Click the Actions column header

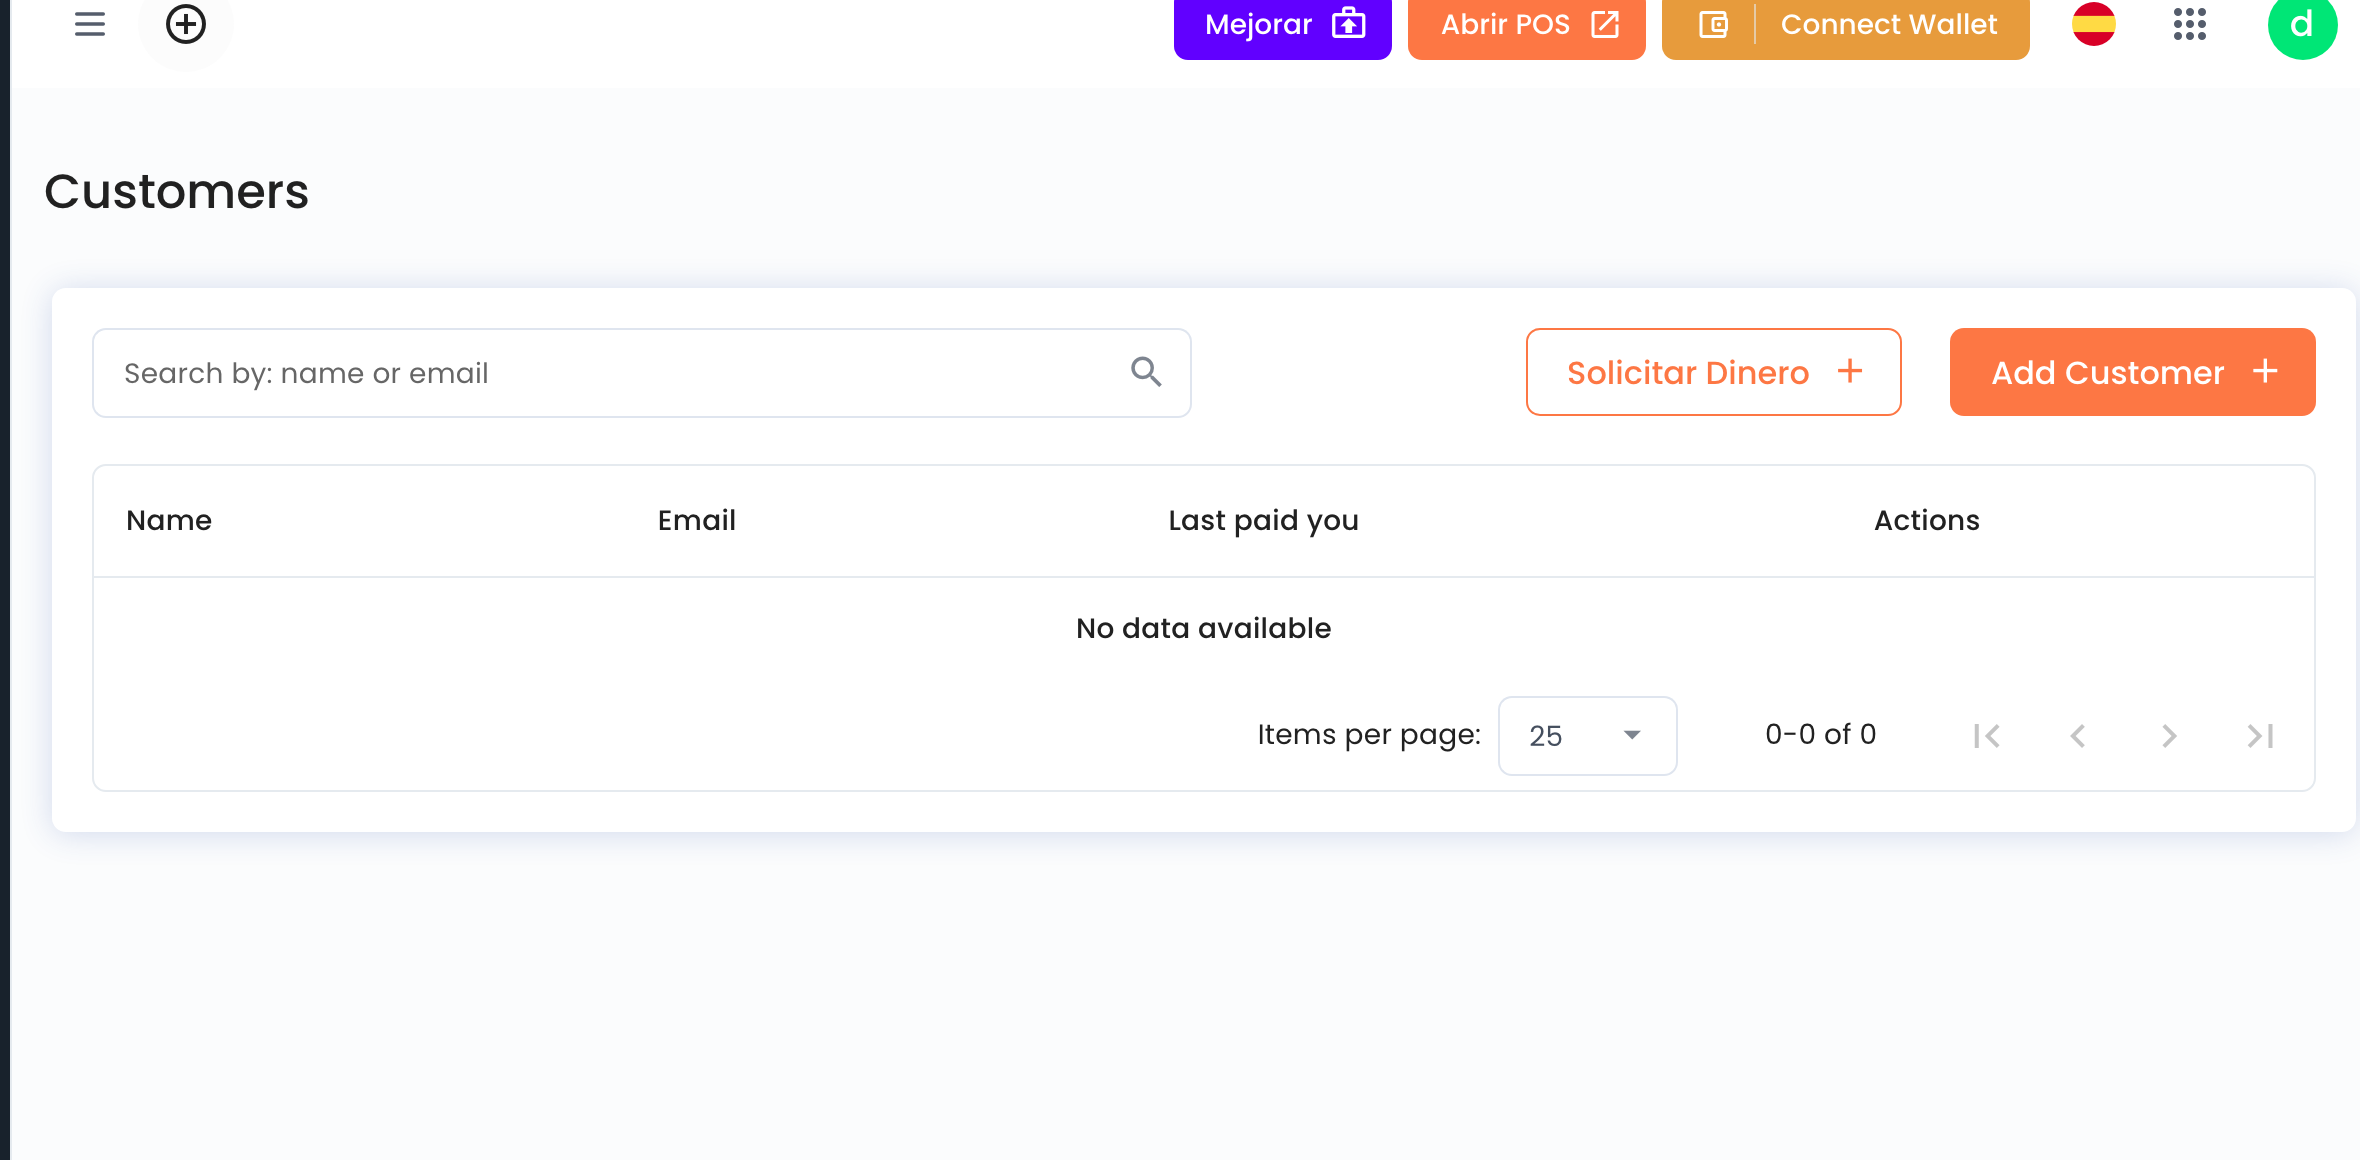1927,520
